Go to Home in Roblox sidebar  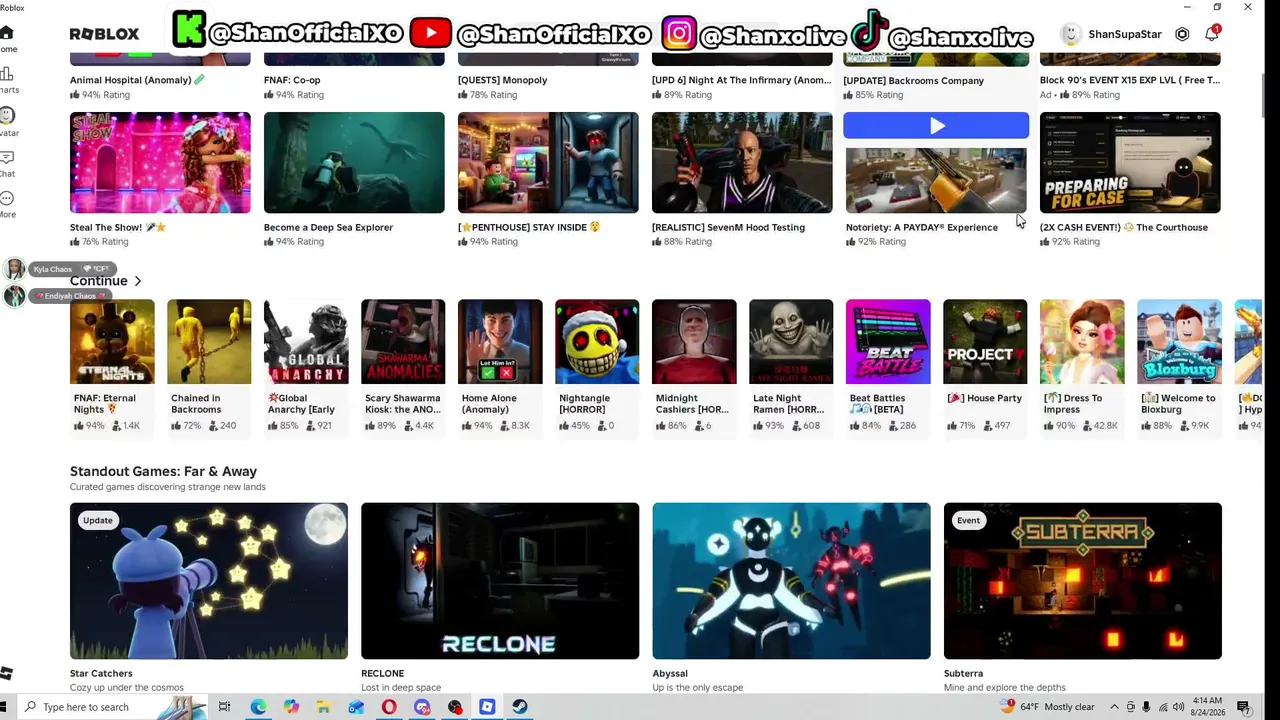tap(6, 33)
